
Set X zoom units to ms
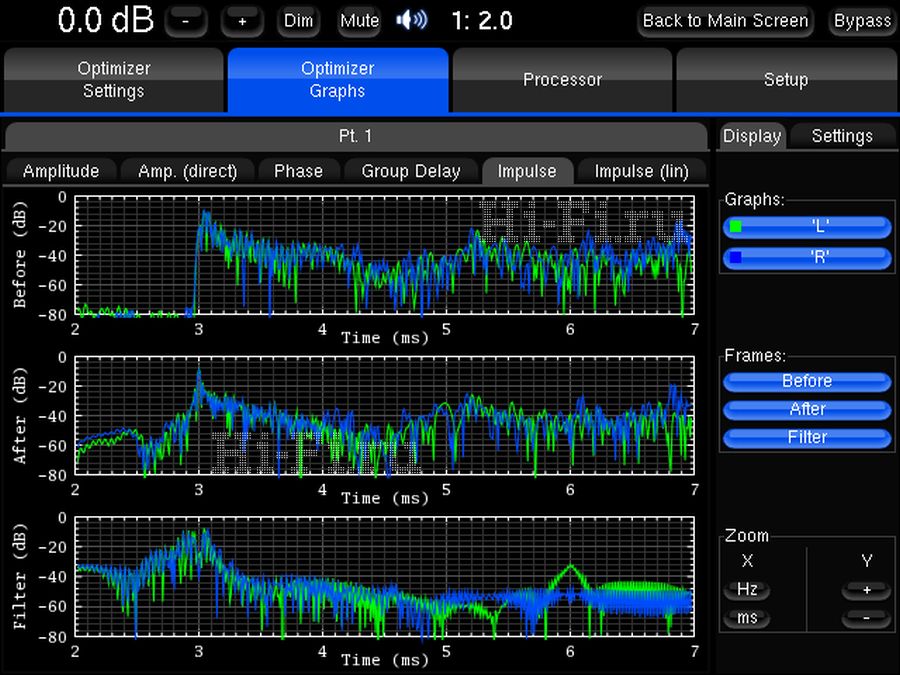[747, 618]
